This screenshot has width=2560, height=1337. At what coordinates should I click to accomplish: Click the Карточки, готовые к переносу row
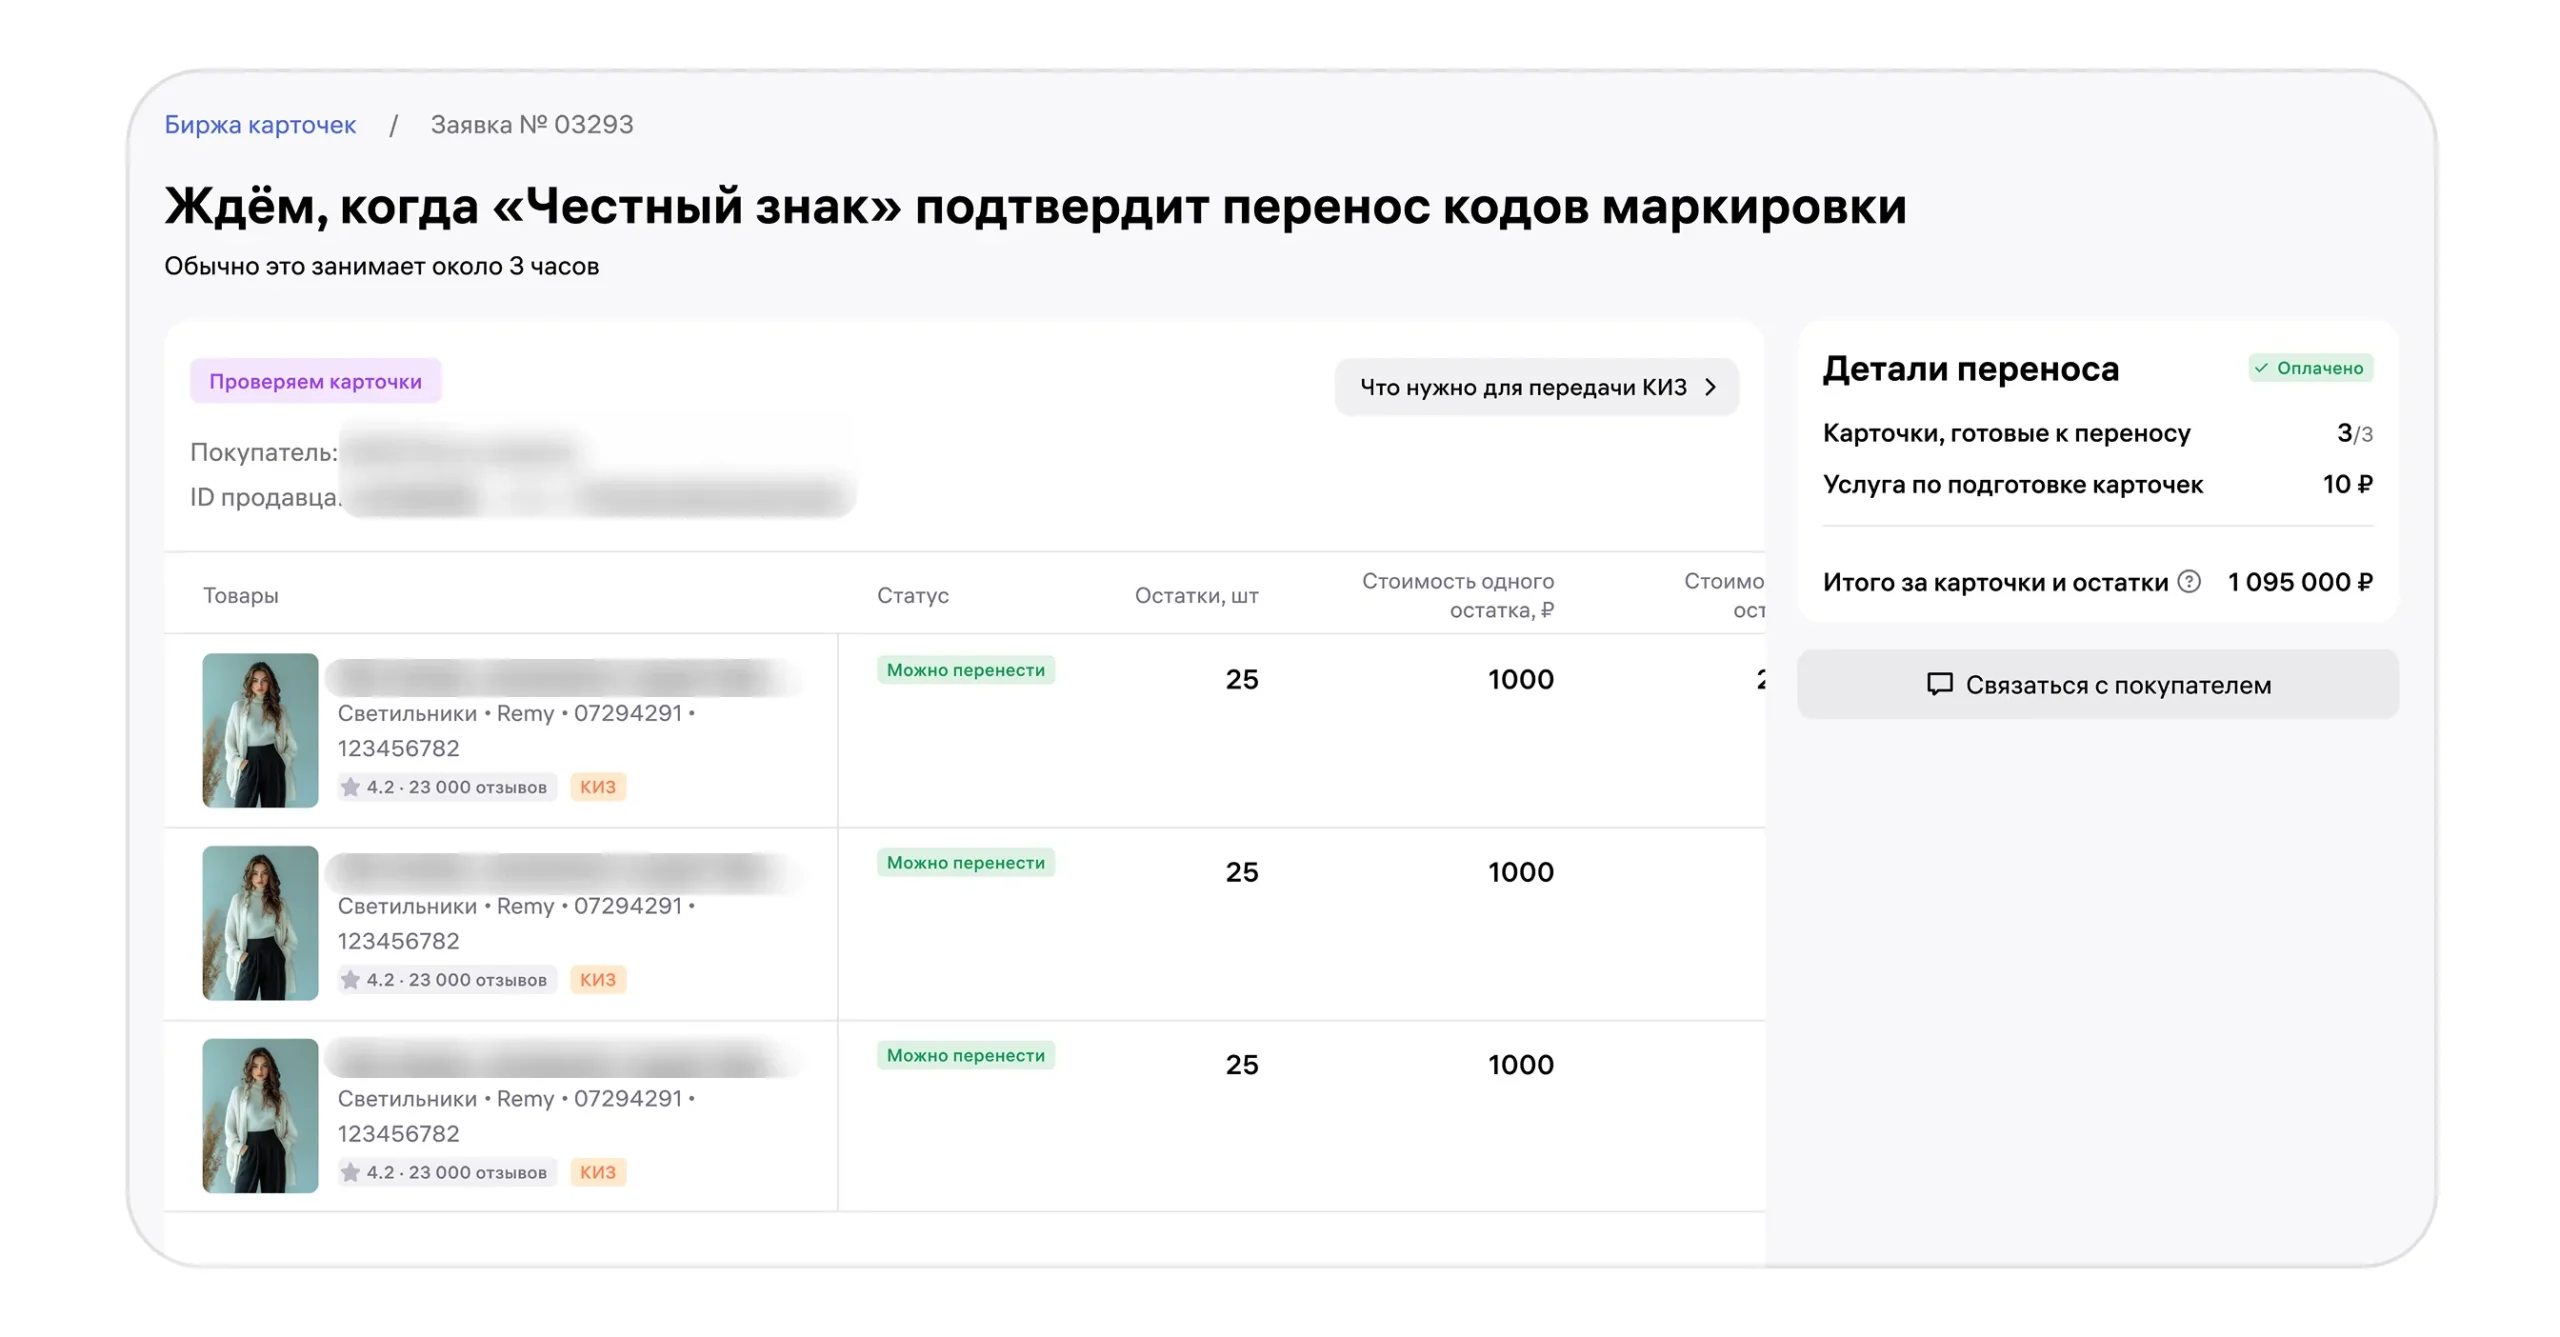pos(2097,433)
